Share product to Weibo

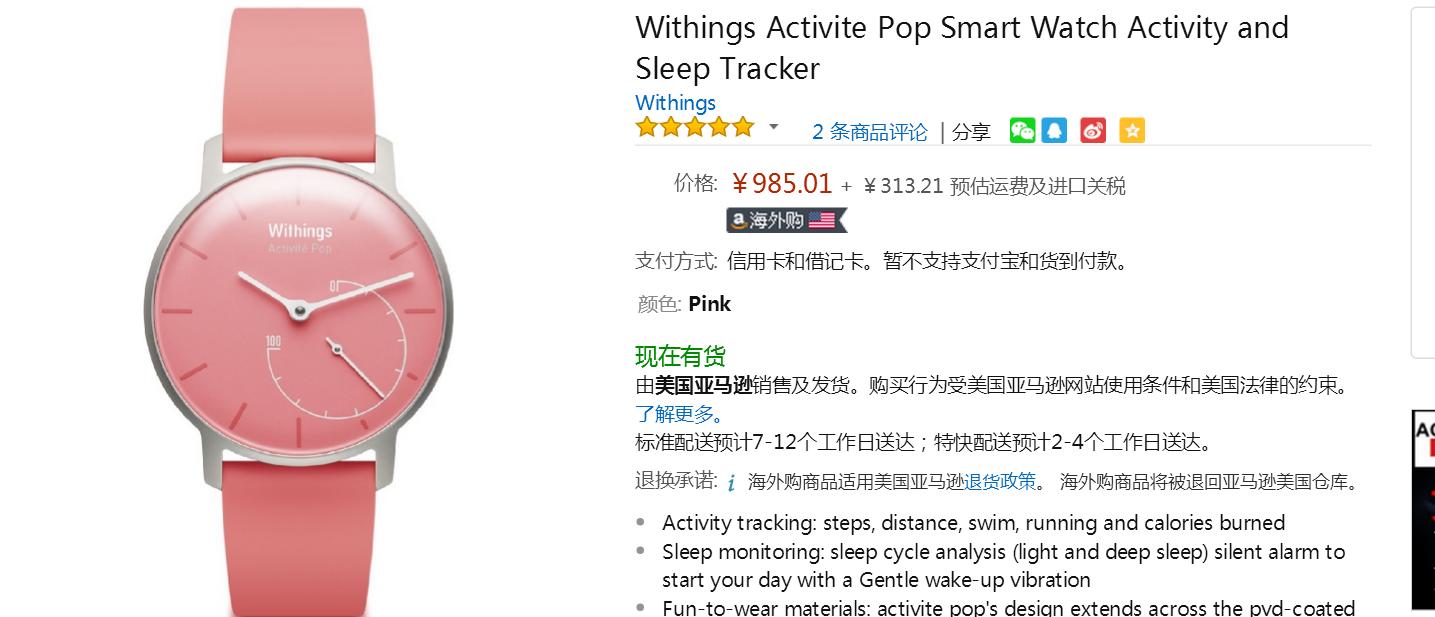point(1093,130)
